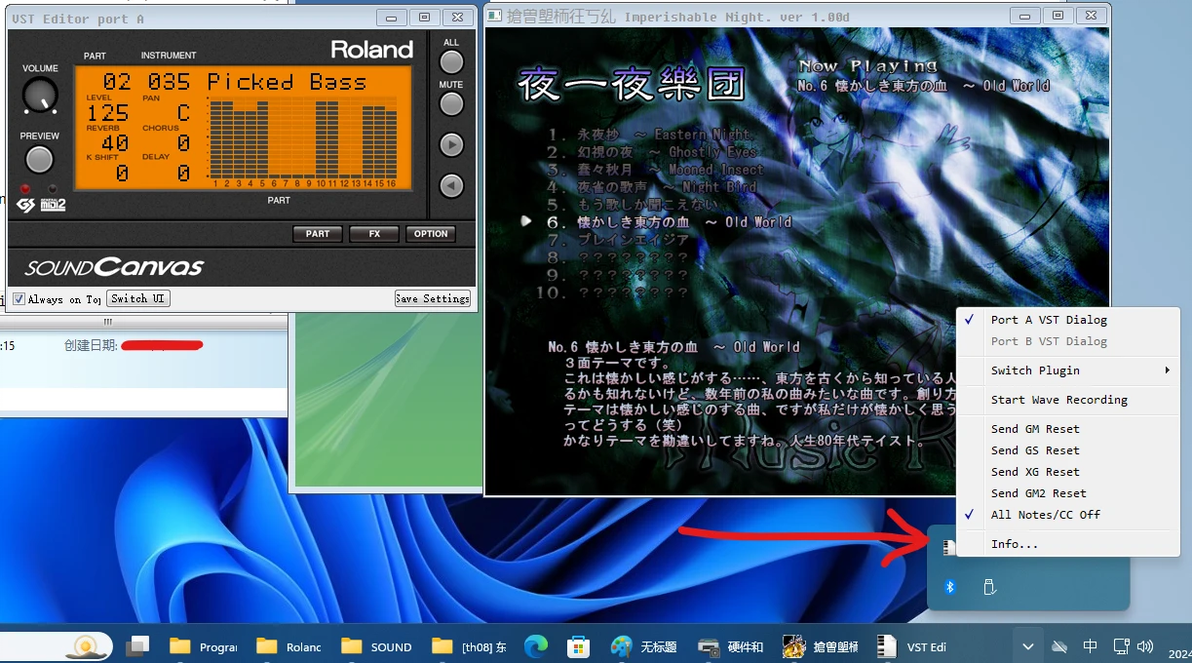Toggle the Always on Top checkbox
This screenshot has height=663, width=1192.
(x=19, y=299)
